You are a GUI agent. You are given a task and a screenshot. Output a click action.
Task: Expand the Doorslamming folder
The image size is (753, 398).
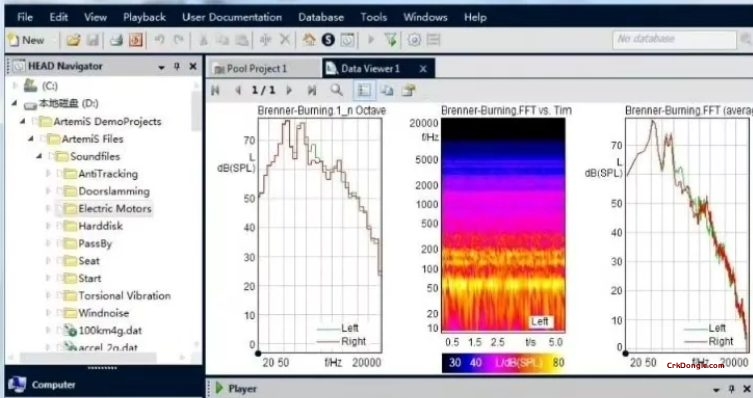click(48, 191)
